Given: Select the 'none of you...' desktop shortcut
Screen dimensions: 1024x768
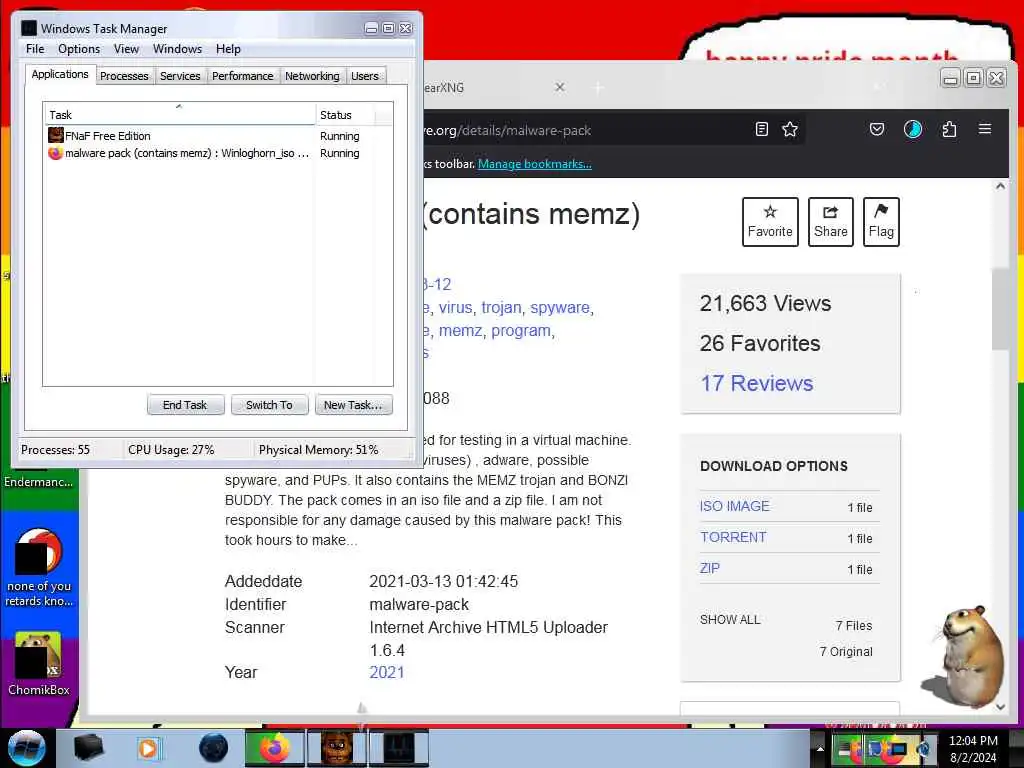Looking at the screenshot, I should point(39,568).
